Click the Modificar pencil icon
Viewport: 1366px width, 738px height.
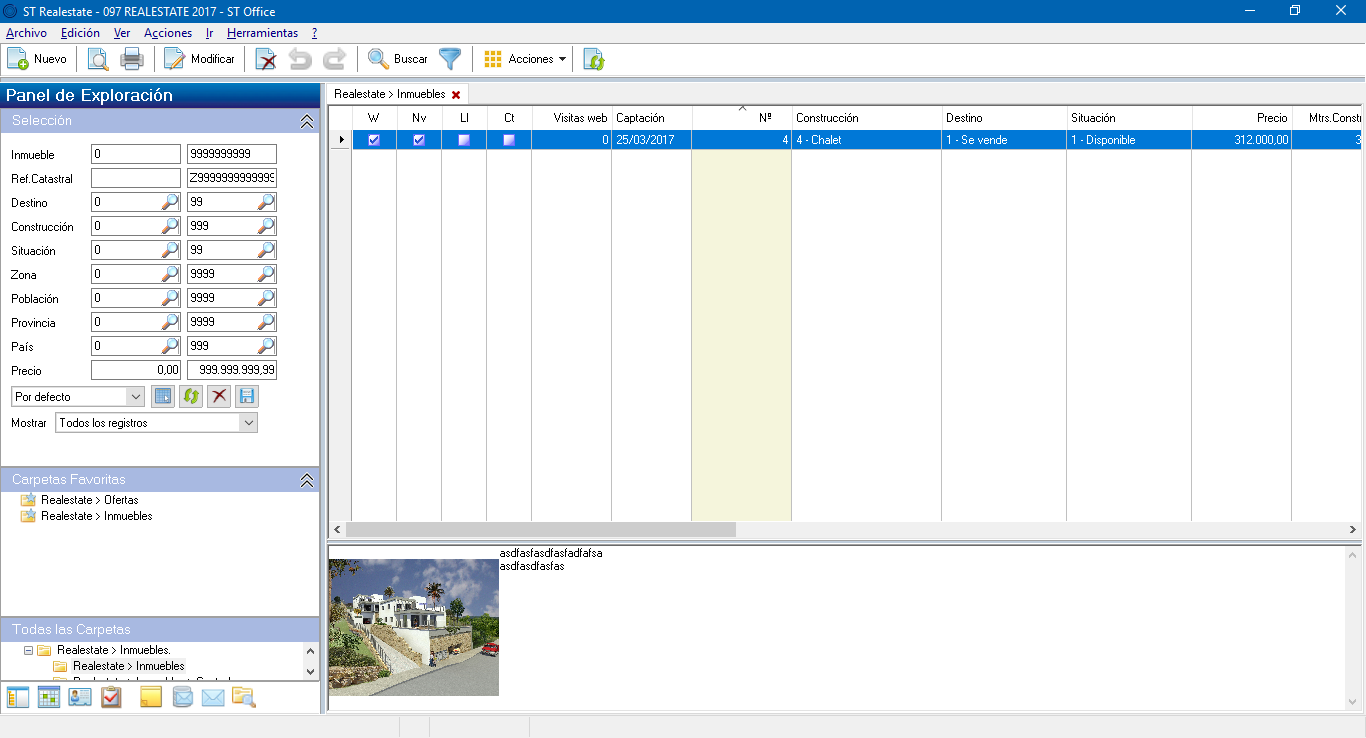tap(175, 59)
